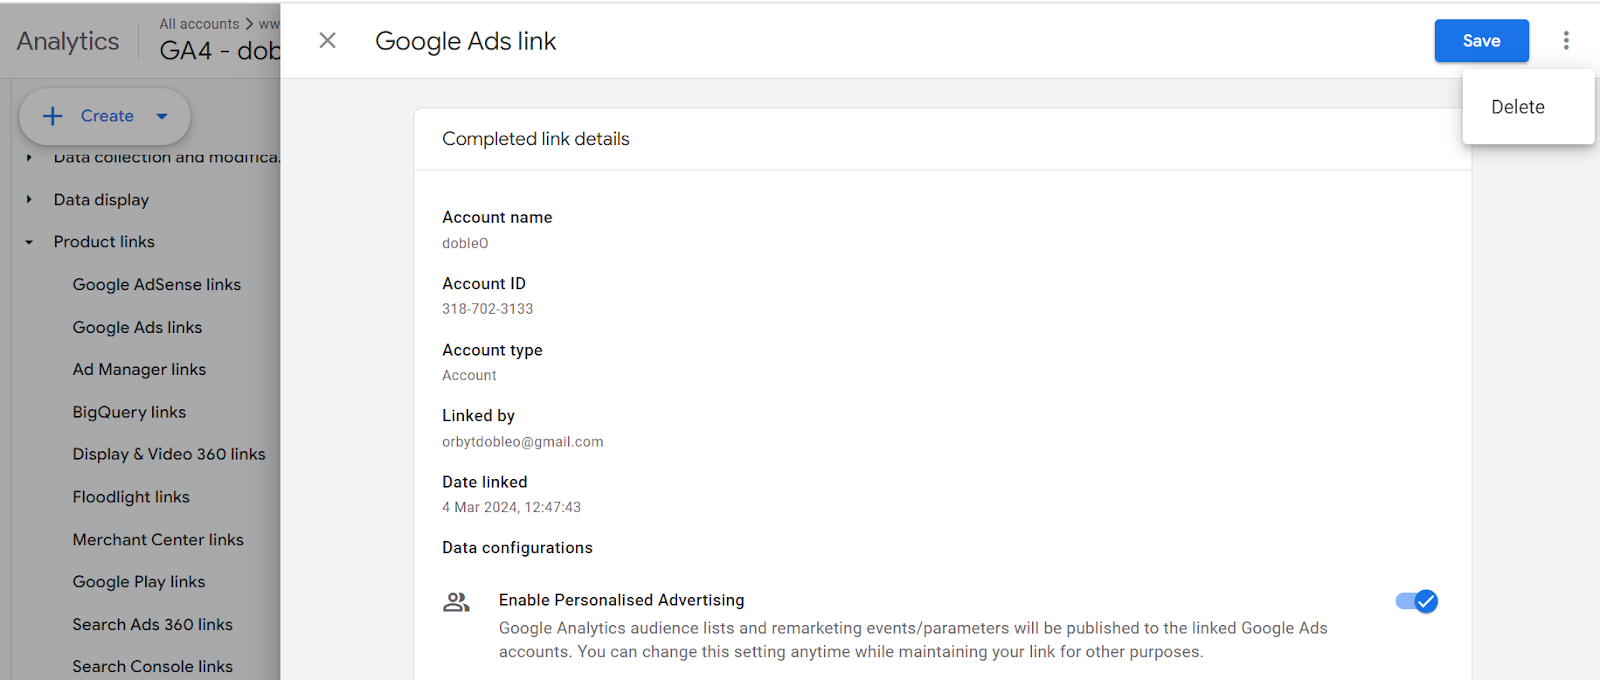The width and height of the screenshot is (1600, 680).
Task: Click All accounts breadcrumb
Action: click(199, 24)
